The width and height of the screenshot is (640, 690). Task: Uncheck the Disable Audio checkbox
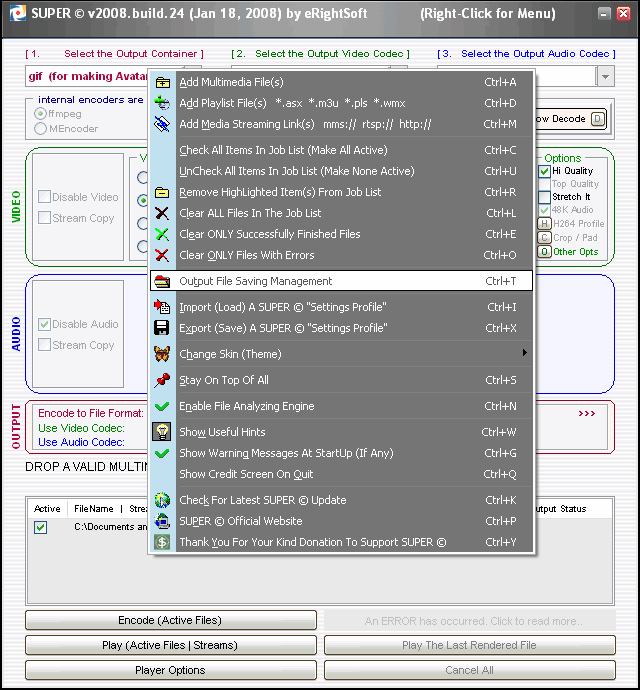44,324
